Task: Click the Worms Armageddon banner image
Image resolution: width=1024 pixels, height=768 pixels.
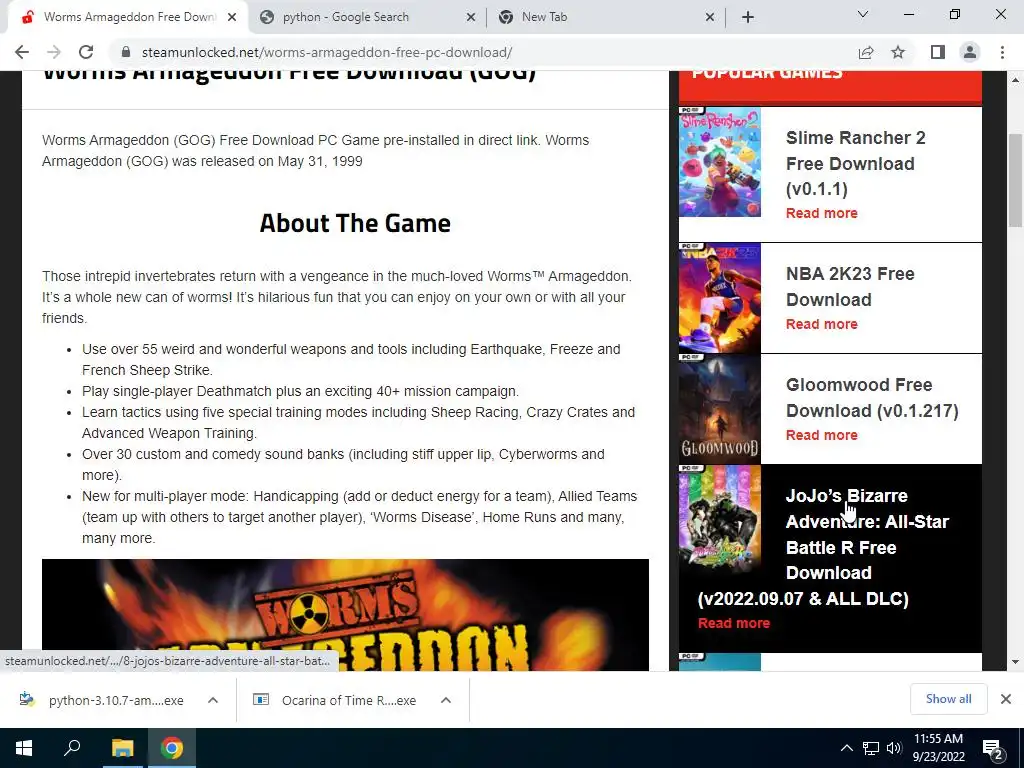Action: [345, 615]
